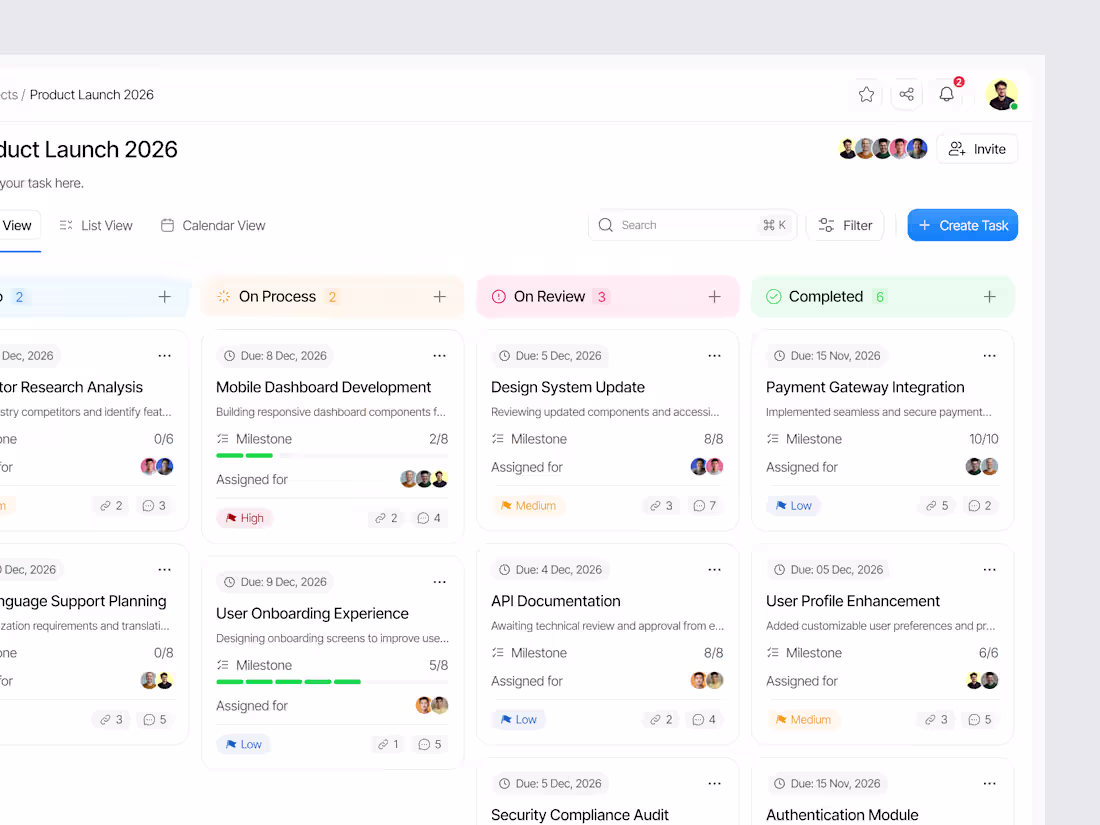Click the Invite button

point(977,149)
